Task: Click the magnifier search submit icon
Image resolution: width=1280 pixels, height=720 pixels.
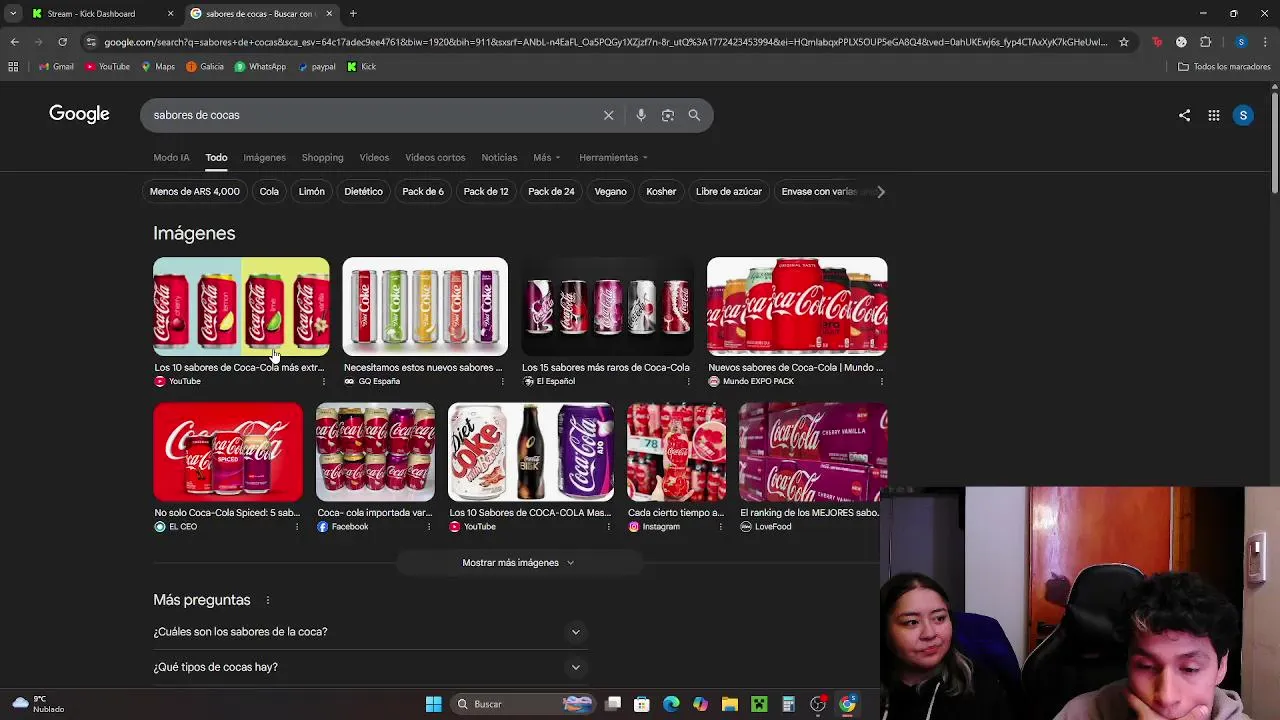Action: tap(694, 115)
